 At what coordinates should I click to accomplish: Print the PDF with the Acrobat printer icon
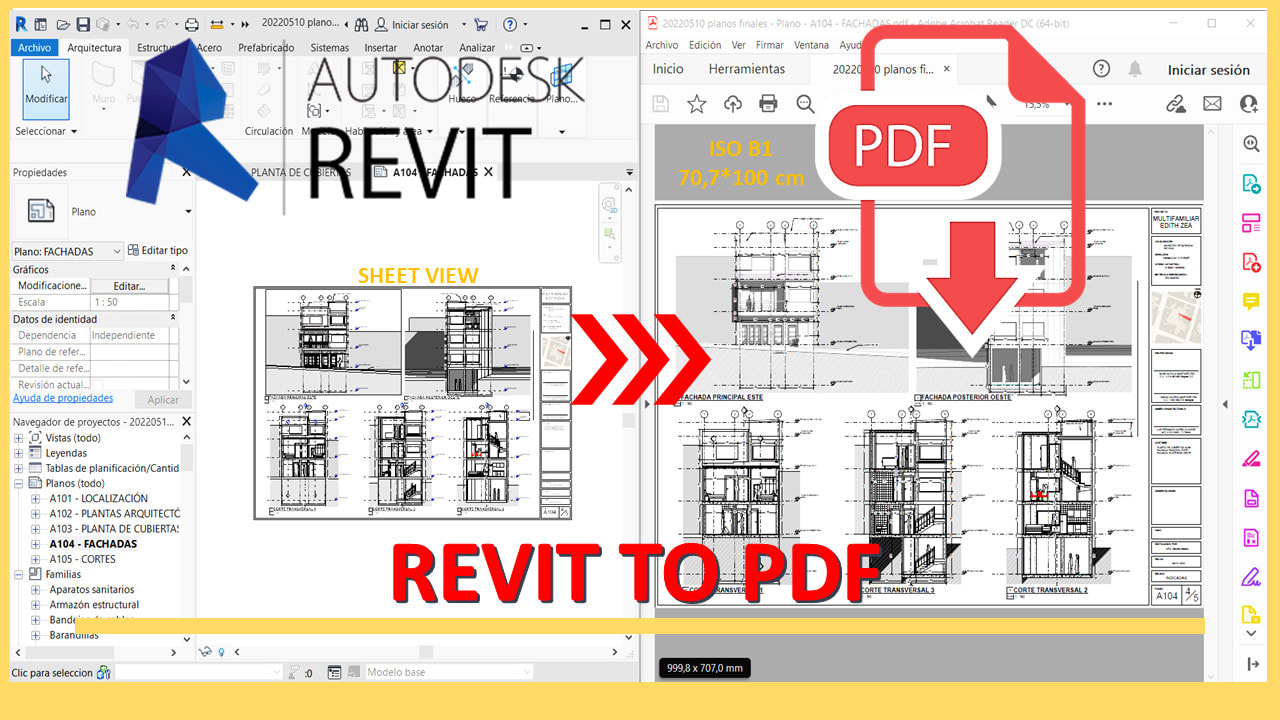pyautogui.click(x=768, y=103)
